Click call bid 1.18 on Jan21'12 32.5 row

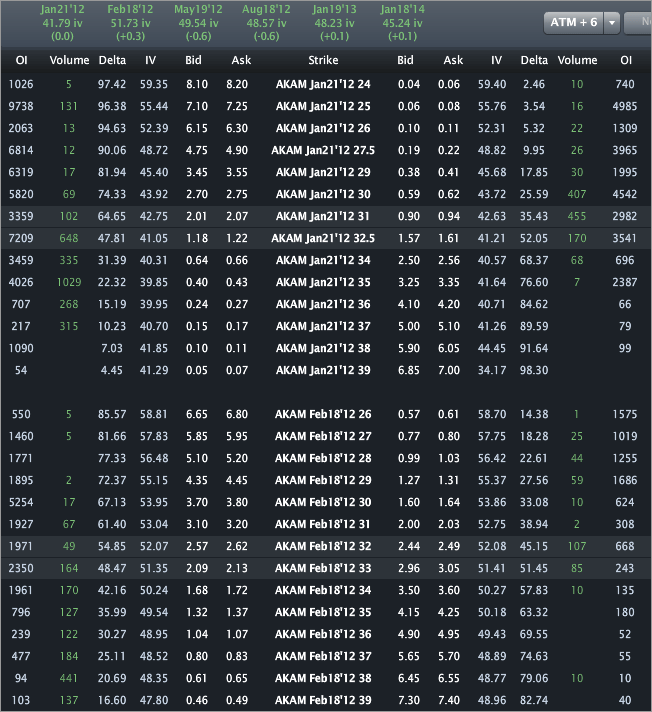[x=197, y=238]
